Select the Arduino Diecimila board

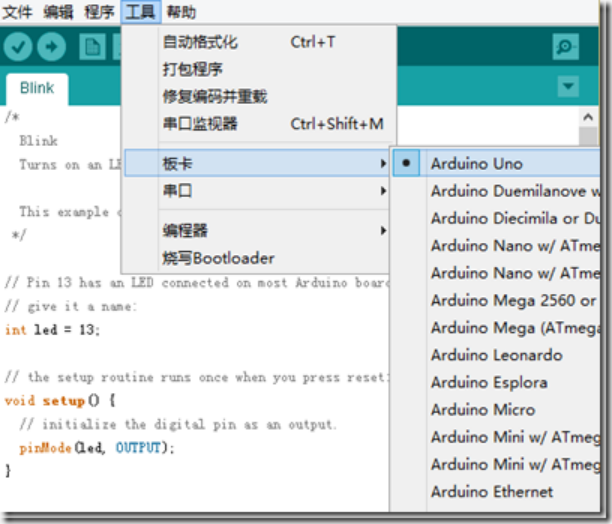pyautogui.click(x=496, y=218)
